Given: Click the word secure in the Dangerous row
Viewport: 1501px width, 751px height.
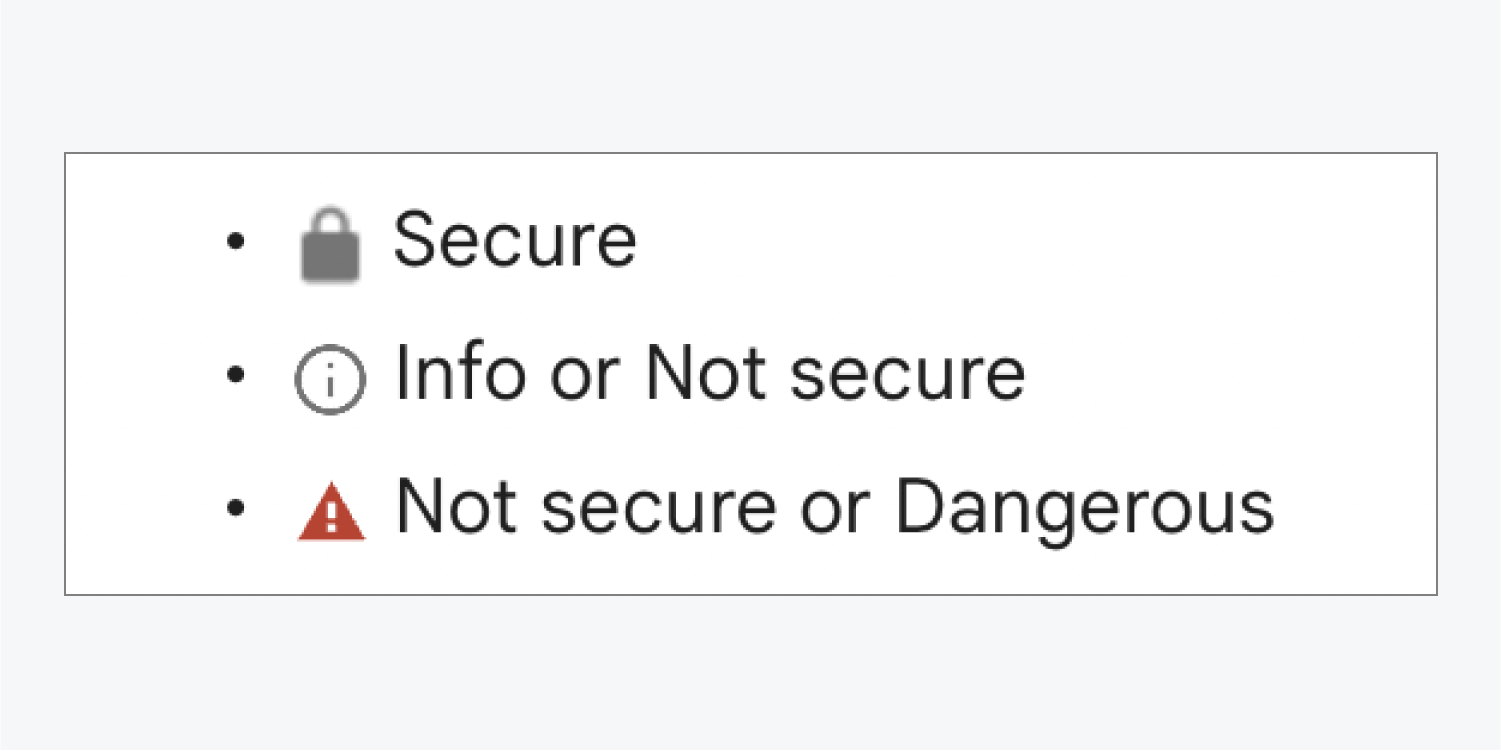Looking at the screenshot, I should 658,510.
